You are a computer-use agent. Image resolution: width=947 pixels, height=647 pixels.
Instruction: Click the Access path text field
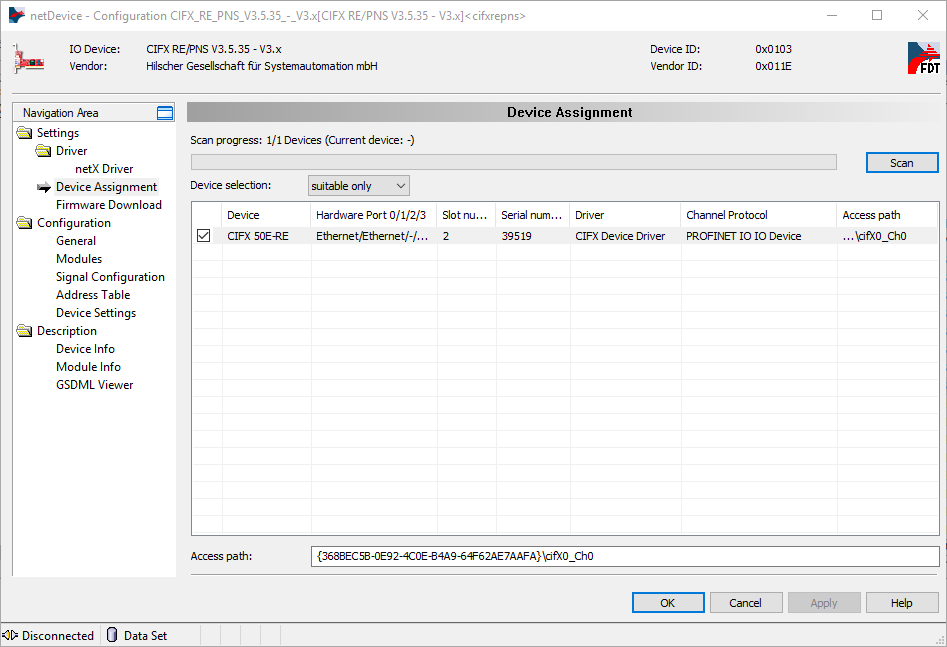625,556
